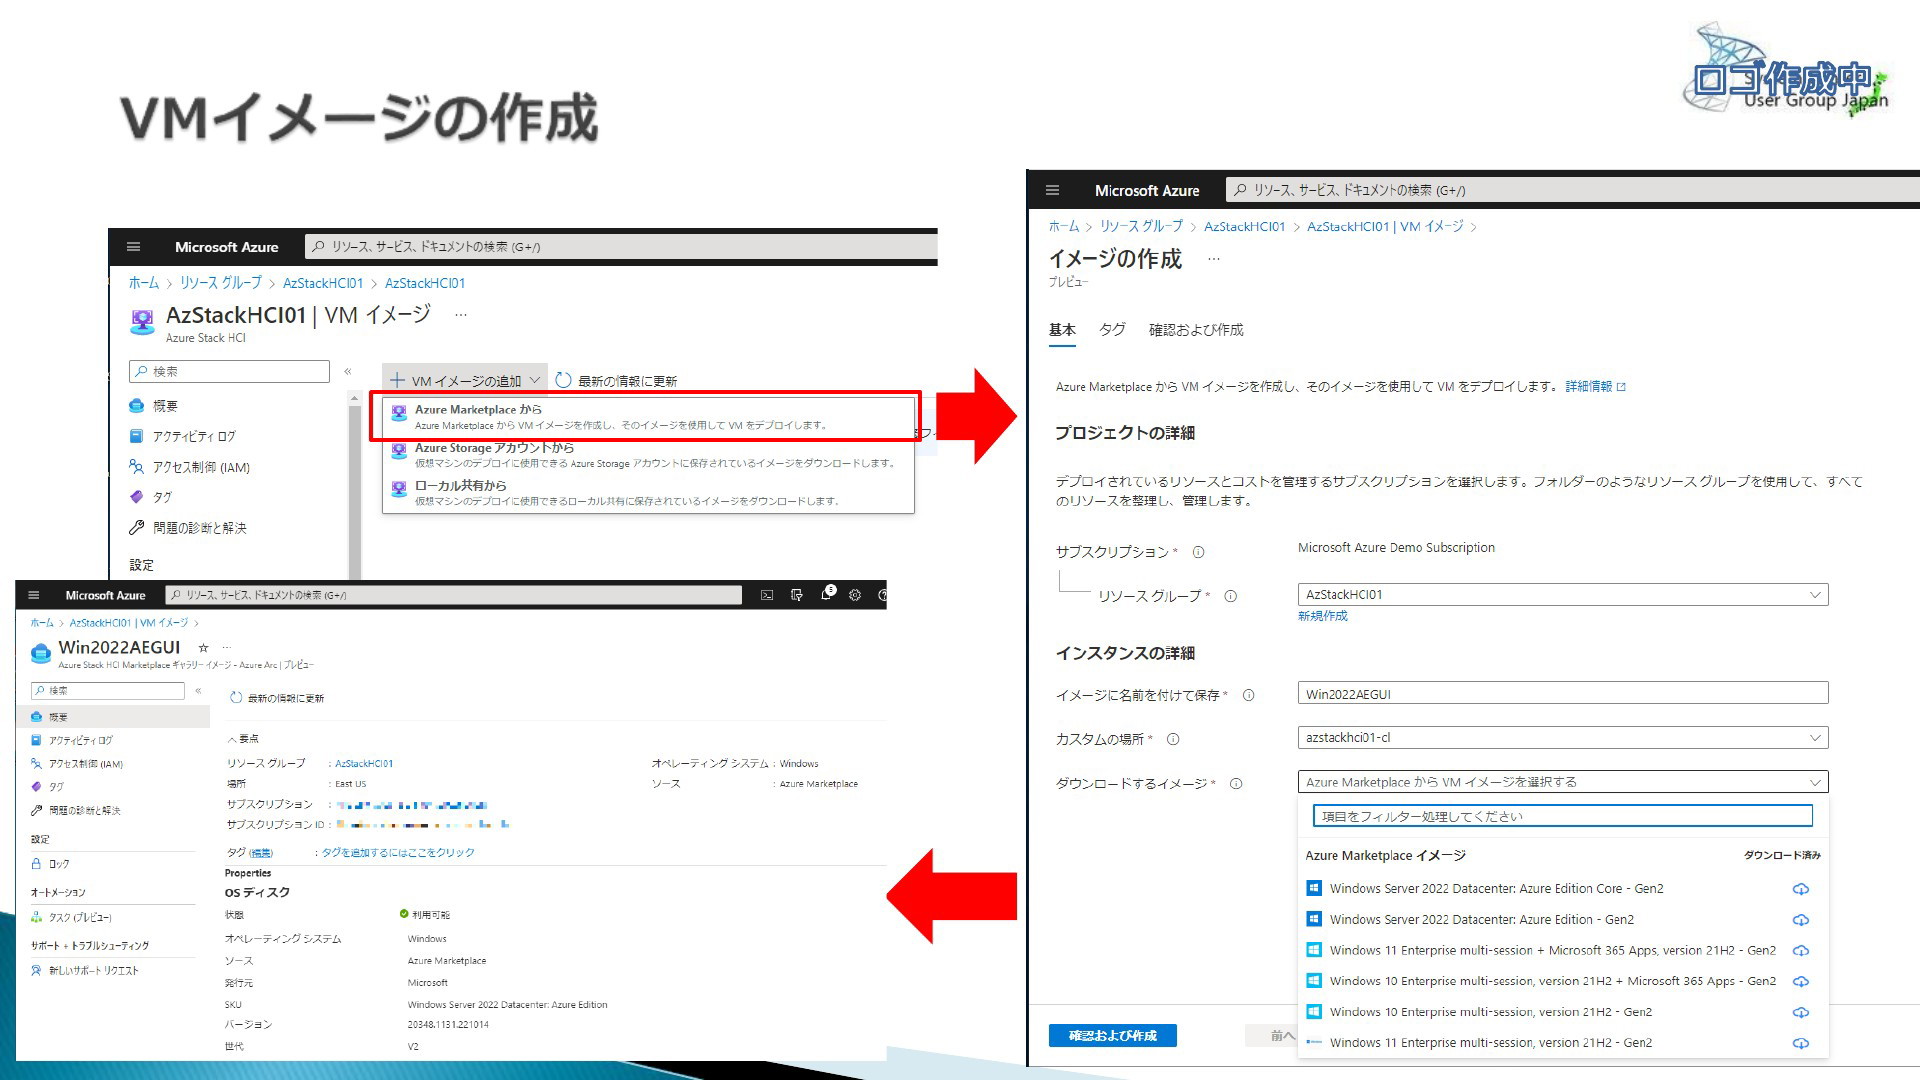The height and width of the screenshot is (1080, 1920).
Task: Click ellipsis next to Win2022AEGUI title
Action: (226, 648)
